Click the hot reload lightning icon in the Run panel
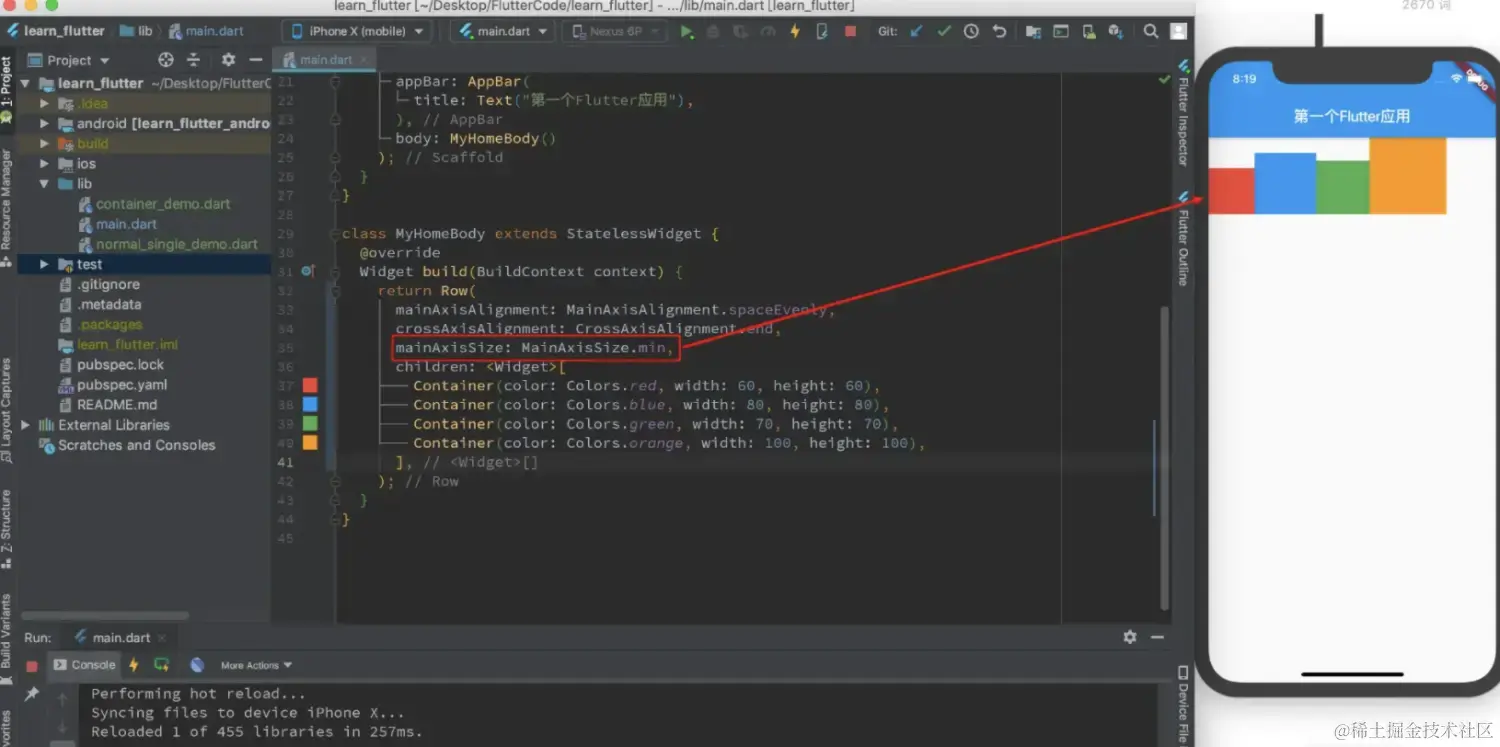 point(134,665)
